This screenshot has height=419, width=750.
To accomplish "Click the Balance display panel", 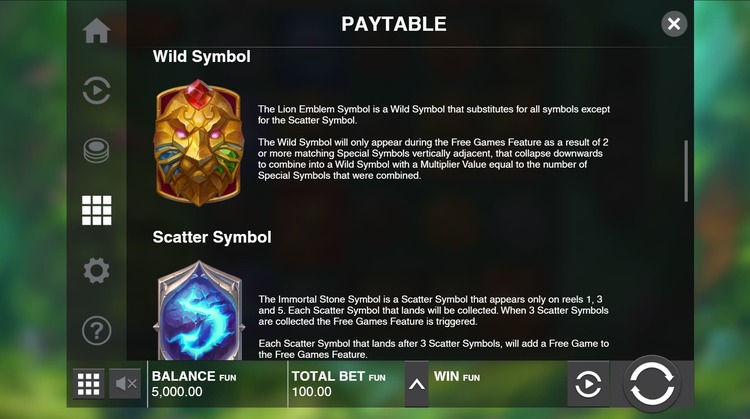I will pyautogui.click(x=218, y=384).
